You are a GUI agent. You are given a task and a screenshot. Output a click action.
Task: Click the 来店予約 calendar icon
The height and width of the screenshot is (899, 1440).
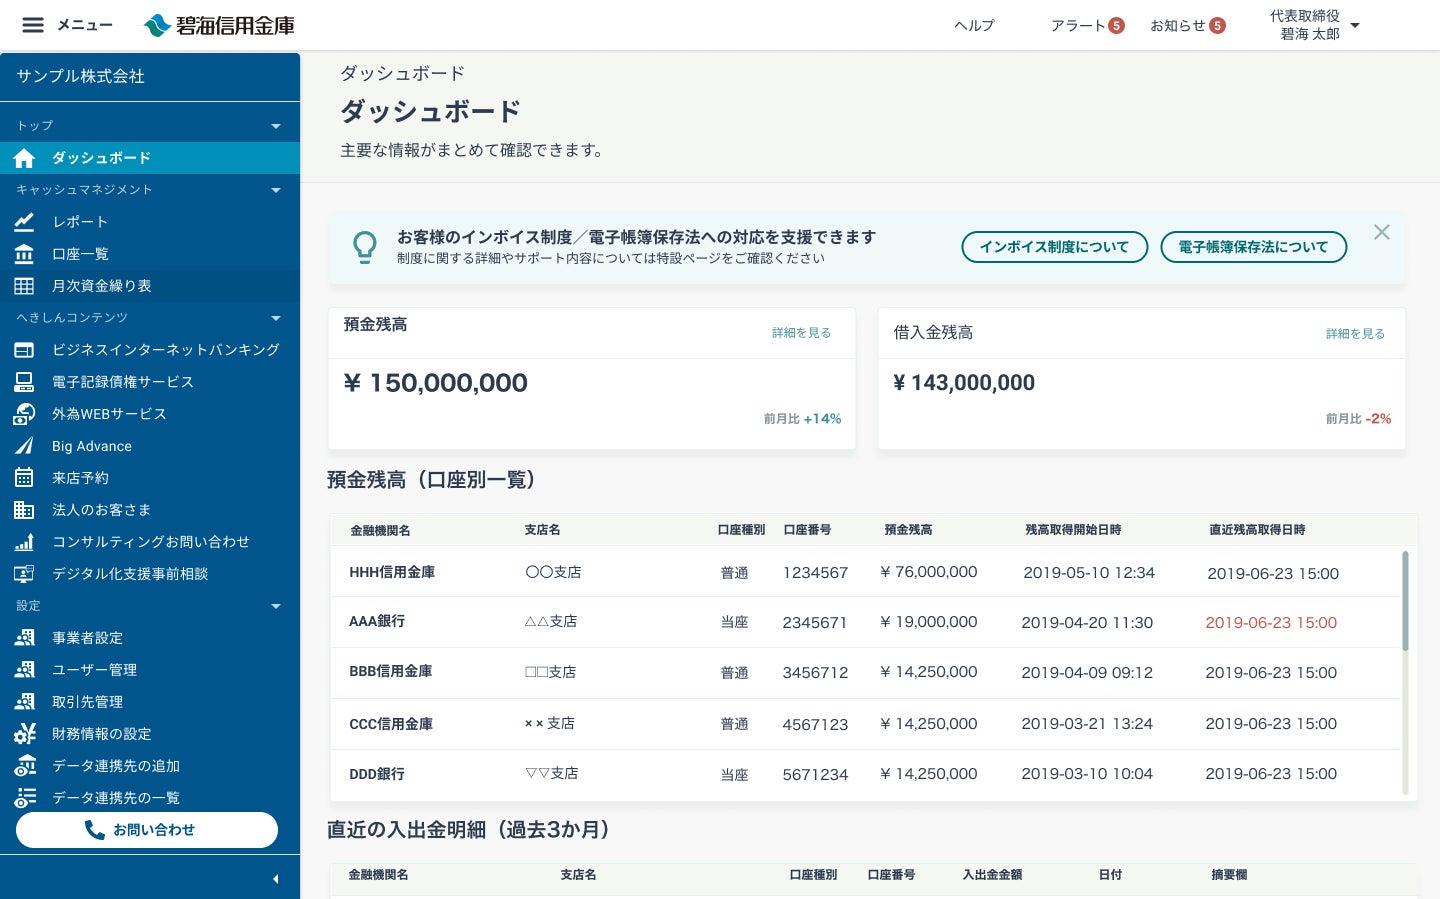[x=24, y=478]
